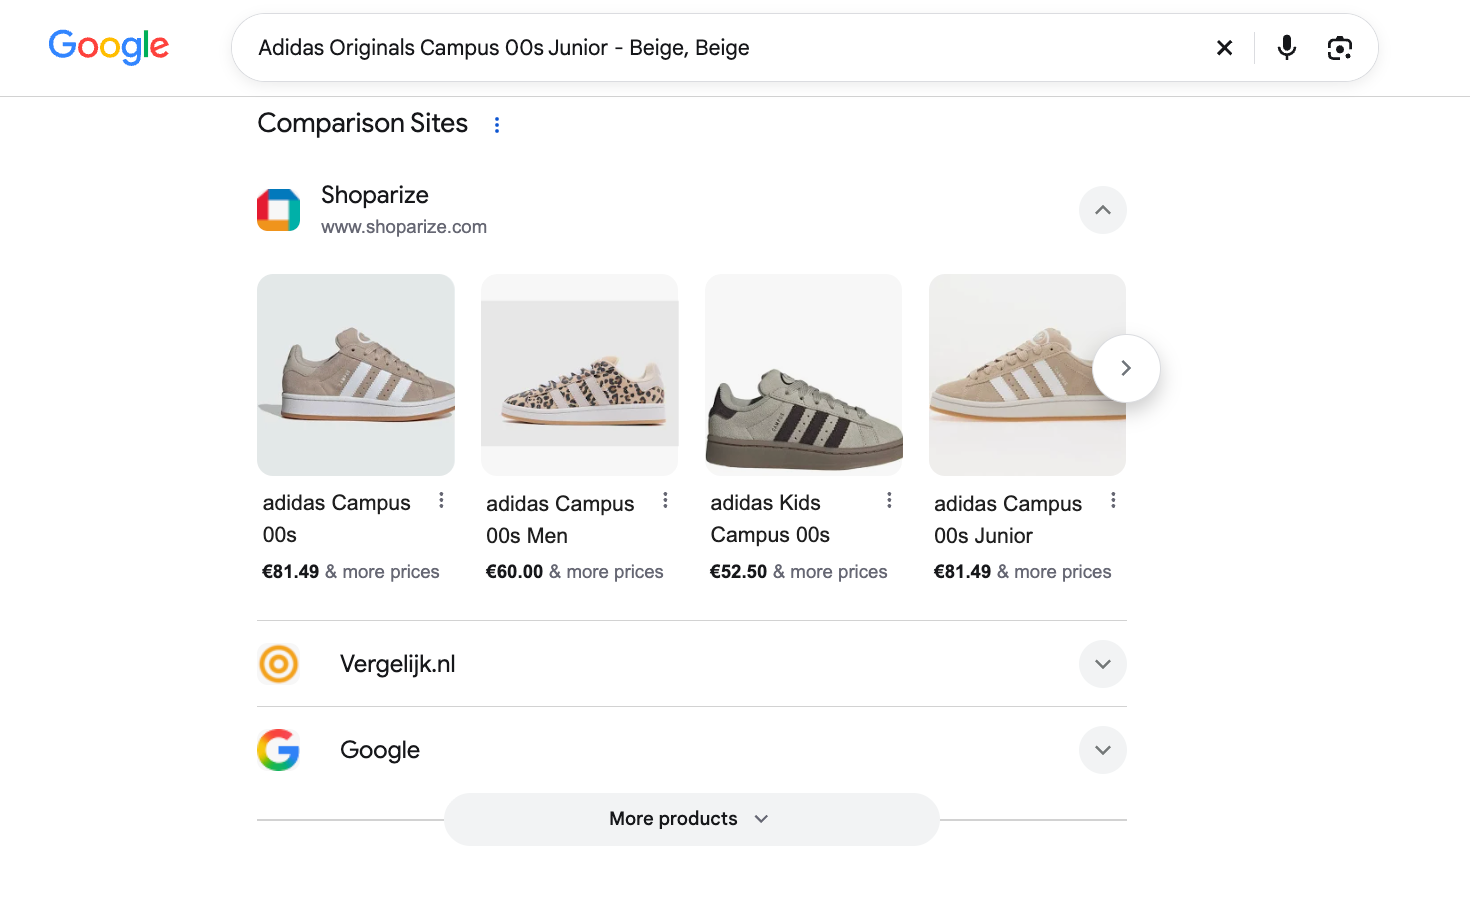
Task: Open adidas Campus 00s product title
Action: pyautogui.click(x=337, y=518)
